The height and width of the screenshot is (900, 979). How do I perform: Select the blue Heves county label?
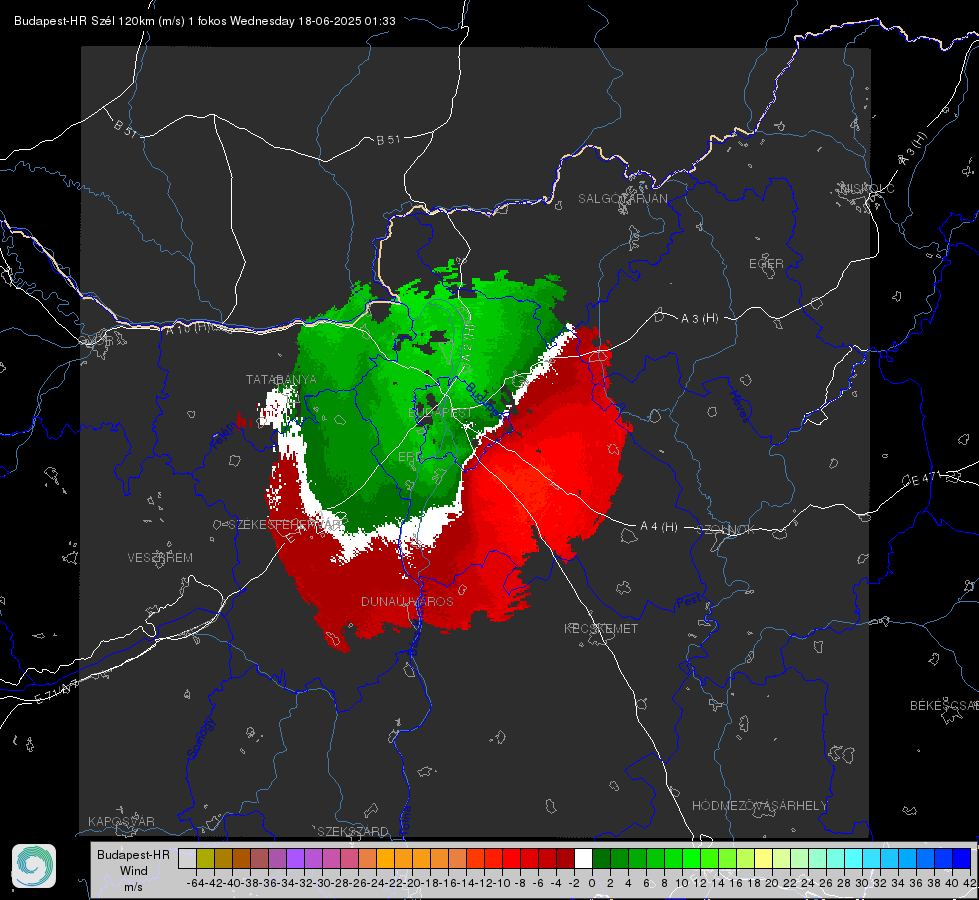739,407
